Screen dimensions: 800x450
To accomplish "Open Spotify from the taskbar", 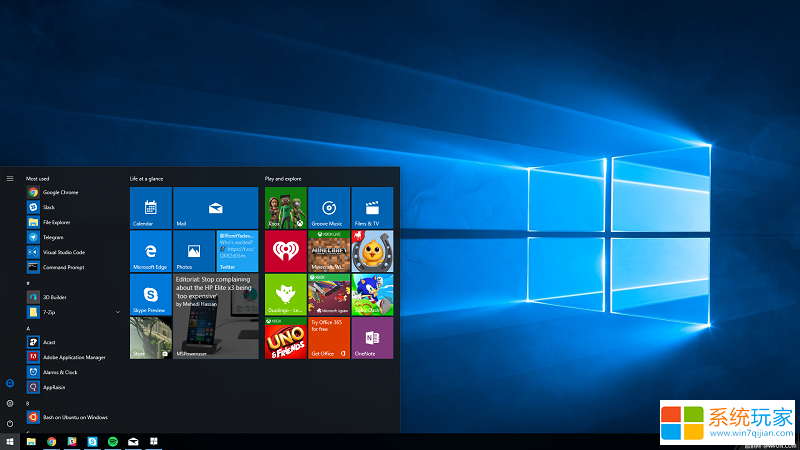I will [x=113, y=441].
